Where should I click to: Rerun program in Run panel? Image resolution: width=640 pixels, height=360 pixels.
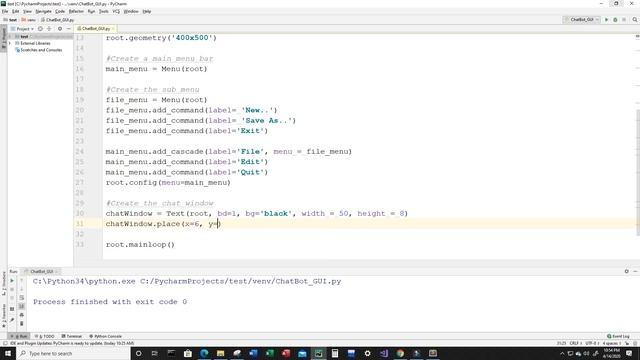pyautogui.click(x=12, y=281)
